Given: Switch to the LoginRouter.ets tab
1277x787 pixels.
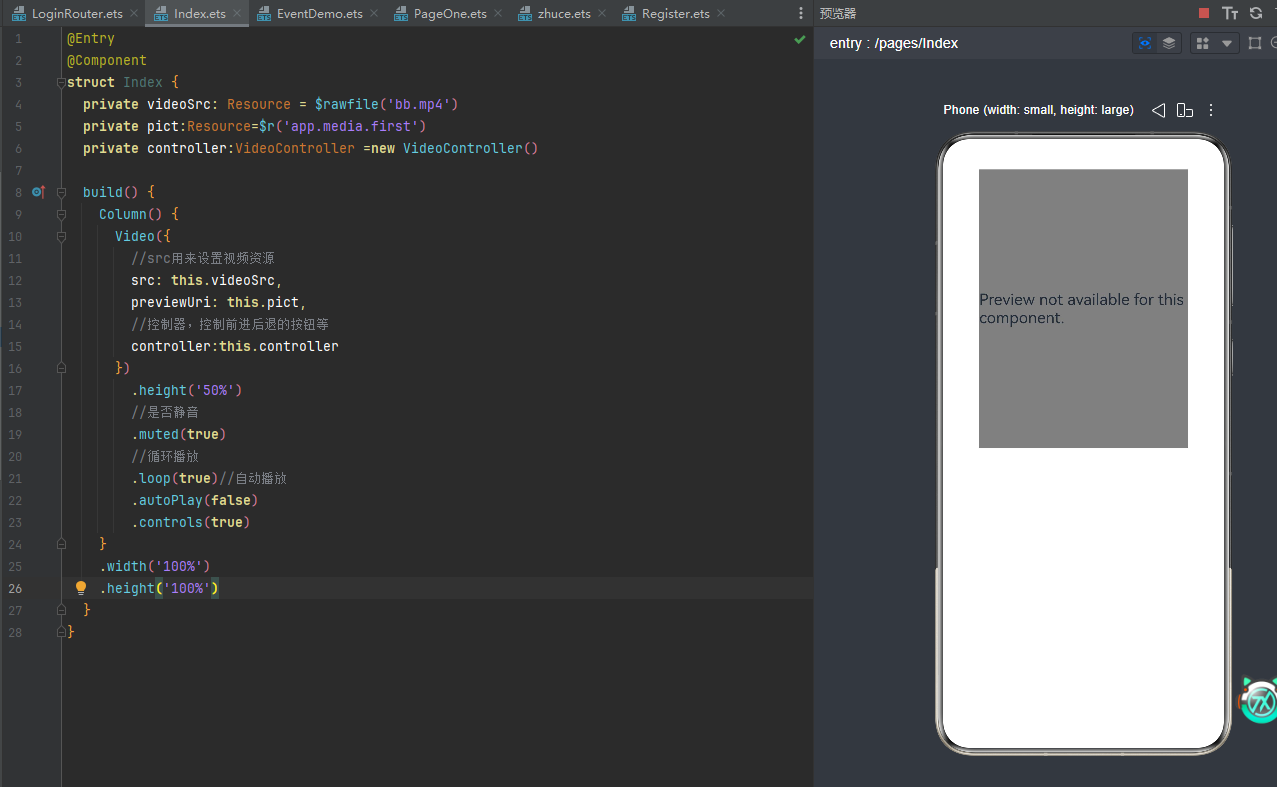Looking at the screenshot, I should 77,14.
